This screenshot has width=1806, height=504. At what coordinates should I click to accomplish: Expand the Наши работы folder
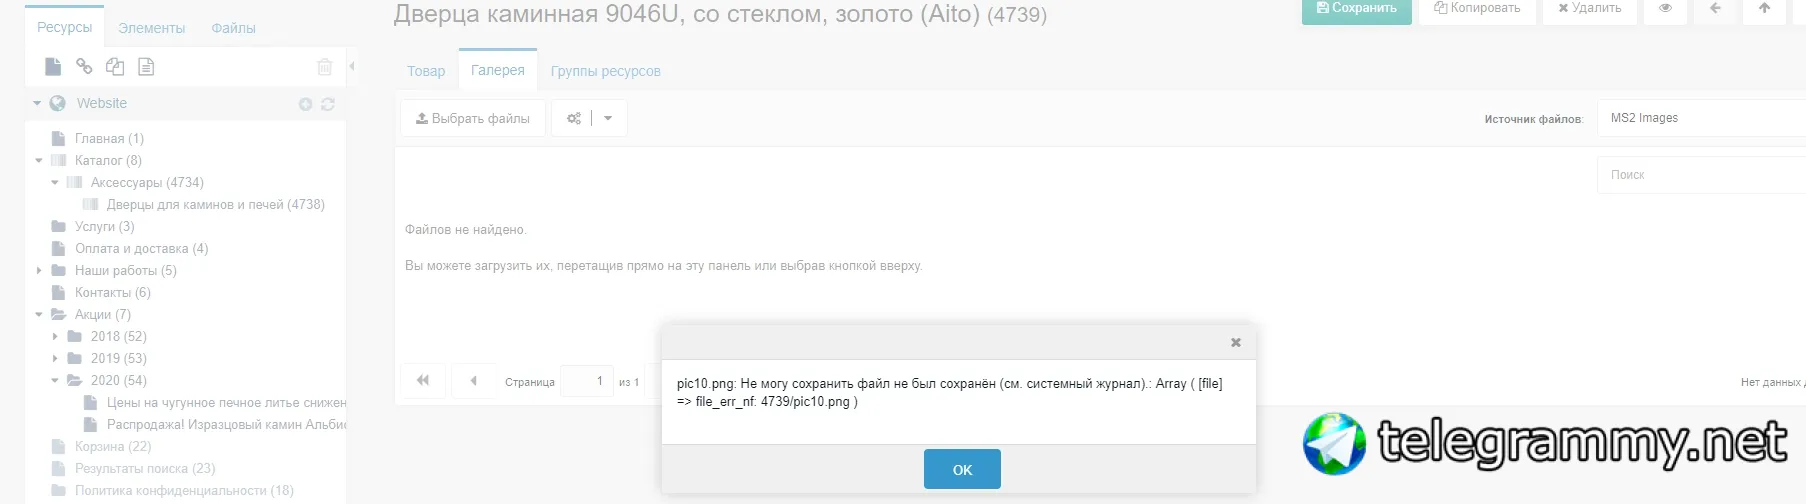coord(39,271)
